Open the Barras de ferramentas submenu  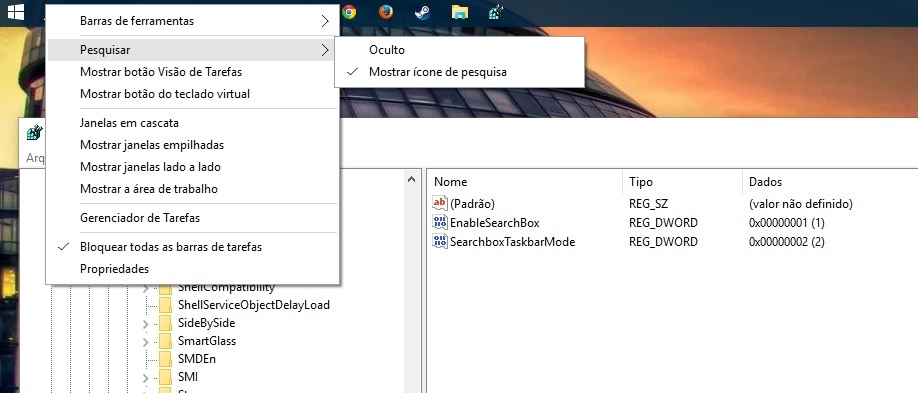pyautogui.click(x=192, y=21)
